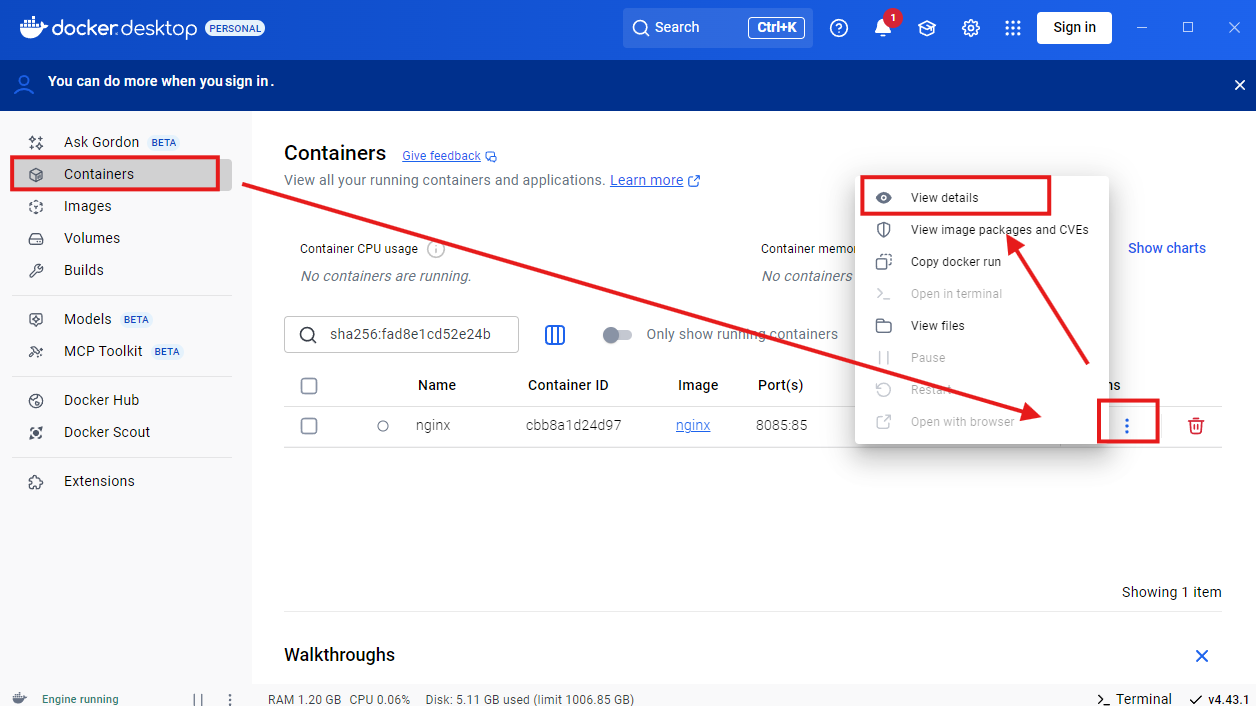Close the Walkthroughs section
1256x706 pixels.
1202,656
